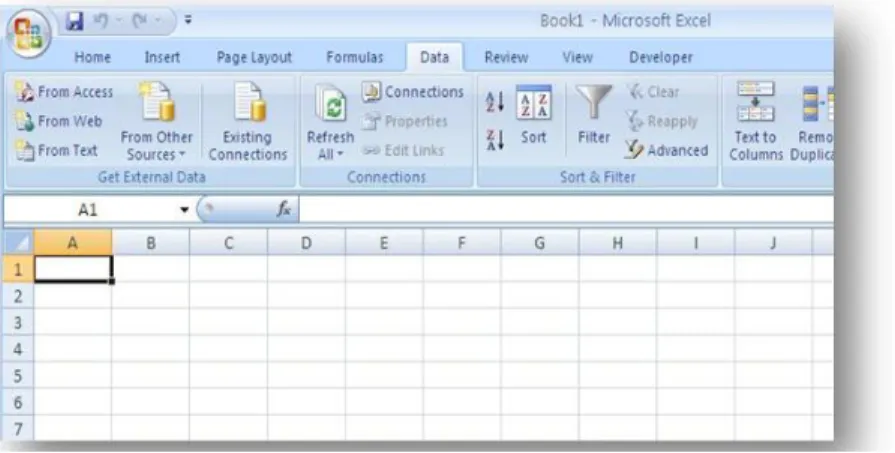Screen dimensions: 895x453
Task: Click the Insert Function fx button
Action: pyautogui.click(x=284, y=209)
